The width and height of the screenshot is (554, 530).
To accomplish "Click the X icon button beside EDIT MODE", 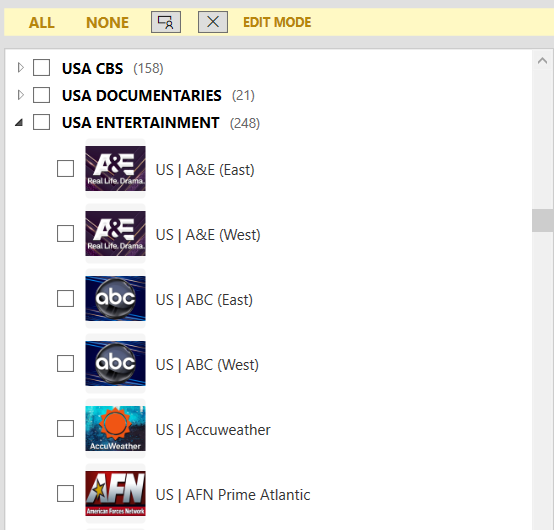I will click(213, 22).
